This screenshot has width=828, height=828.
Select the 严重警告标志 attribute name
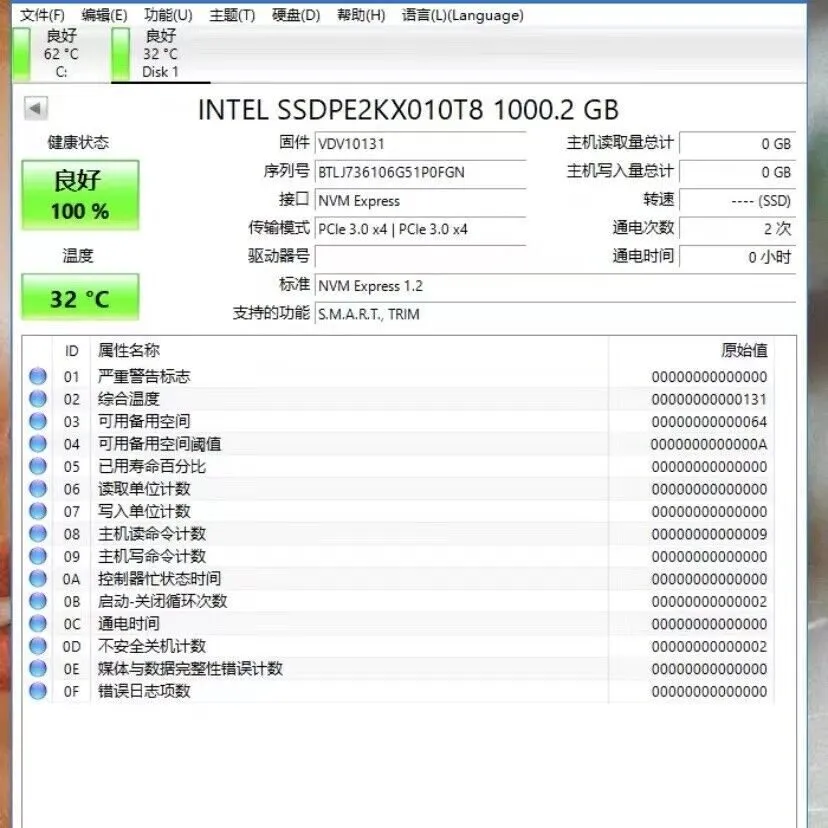pyautogui.click(x=144, y=377)
